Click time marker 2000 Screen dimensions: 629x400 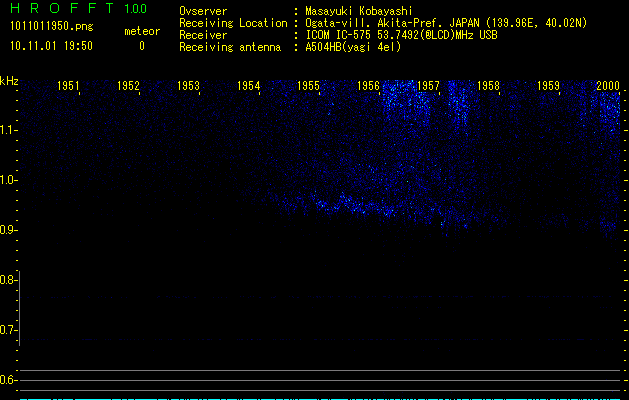pyautogui.click(x=608, y=85)
